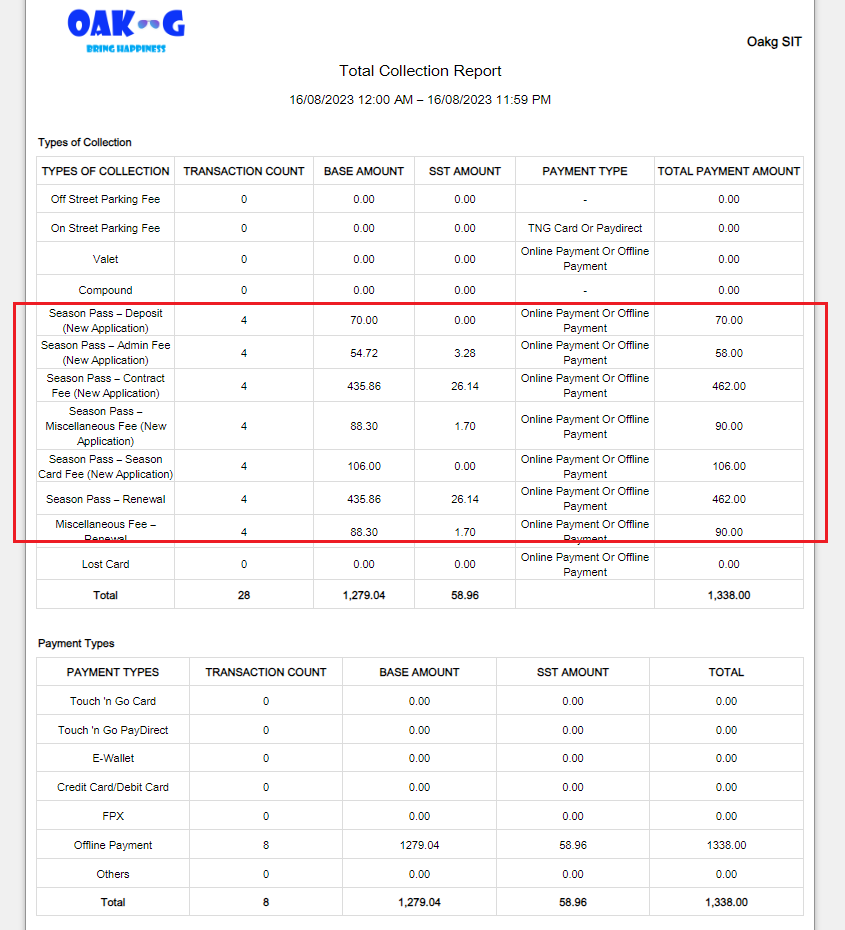Click the 'Credit Card/Debit Card' row label

(x=113, y=788)
